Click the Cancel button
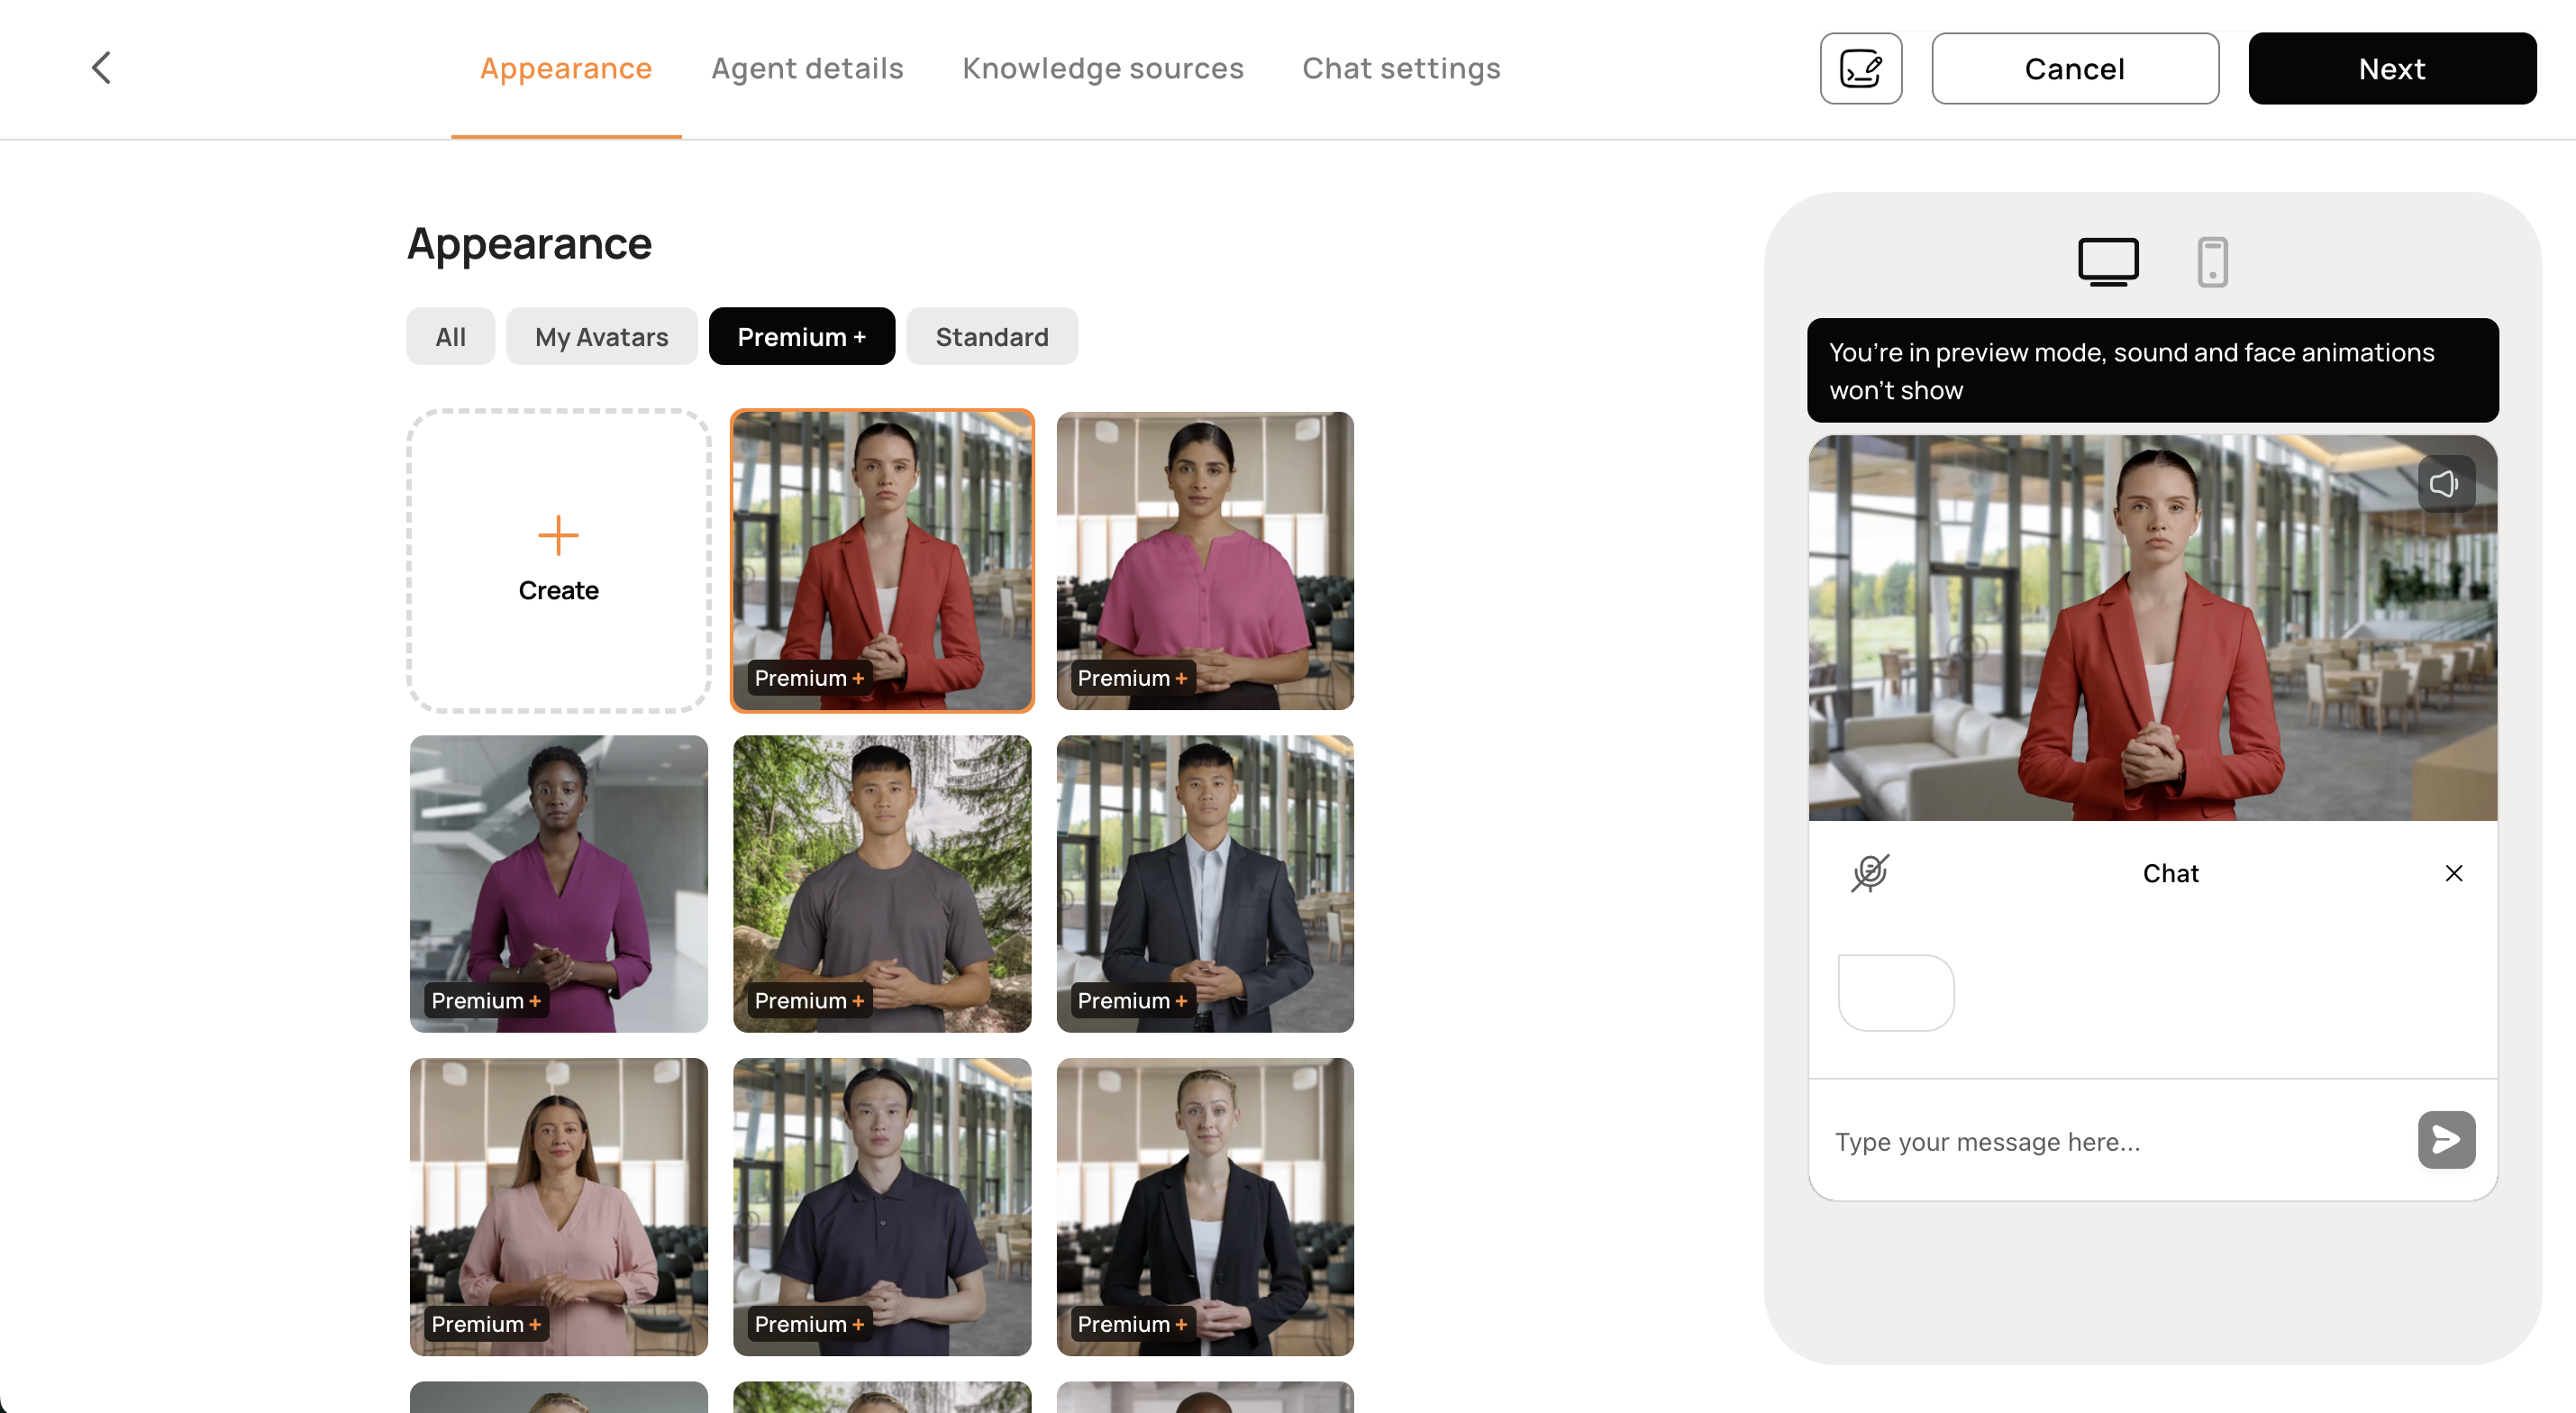This screenshot has width=2576, height=1413. point(2075,68)
